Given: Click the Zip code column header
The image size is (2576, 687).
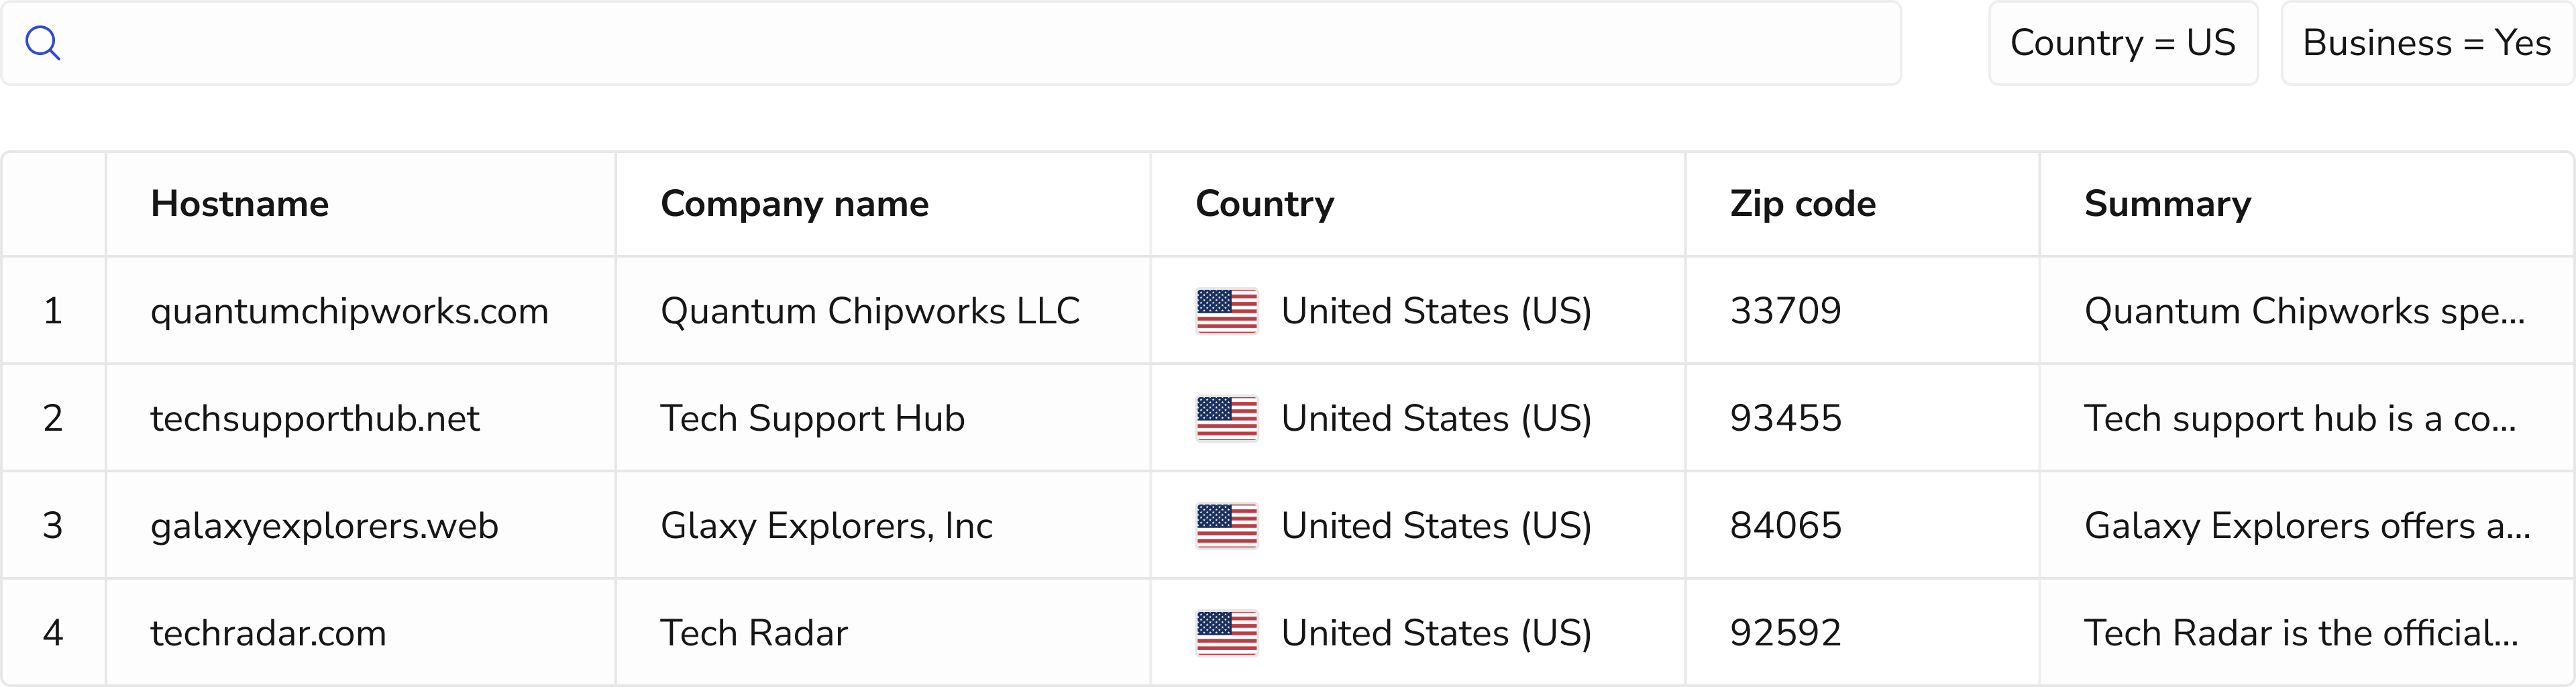Looking at the screenshot, I should pyautogui.click(x=1802, y=204).
